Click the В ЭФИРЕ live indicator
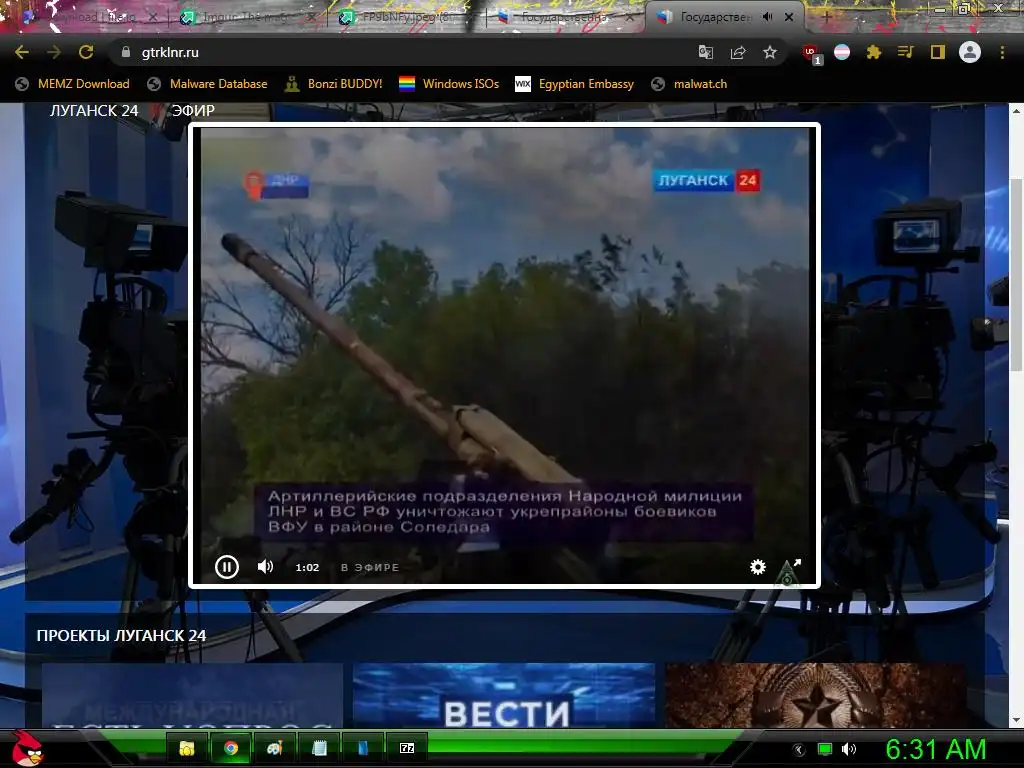Viewport: 1024px width, 768px height. point(370,568)
